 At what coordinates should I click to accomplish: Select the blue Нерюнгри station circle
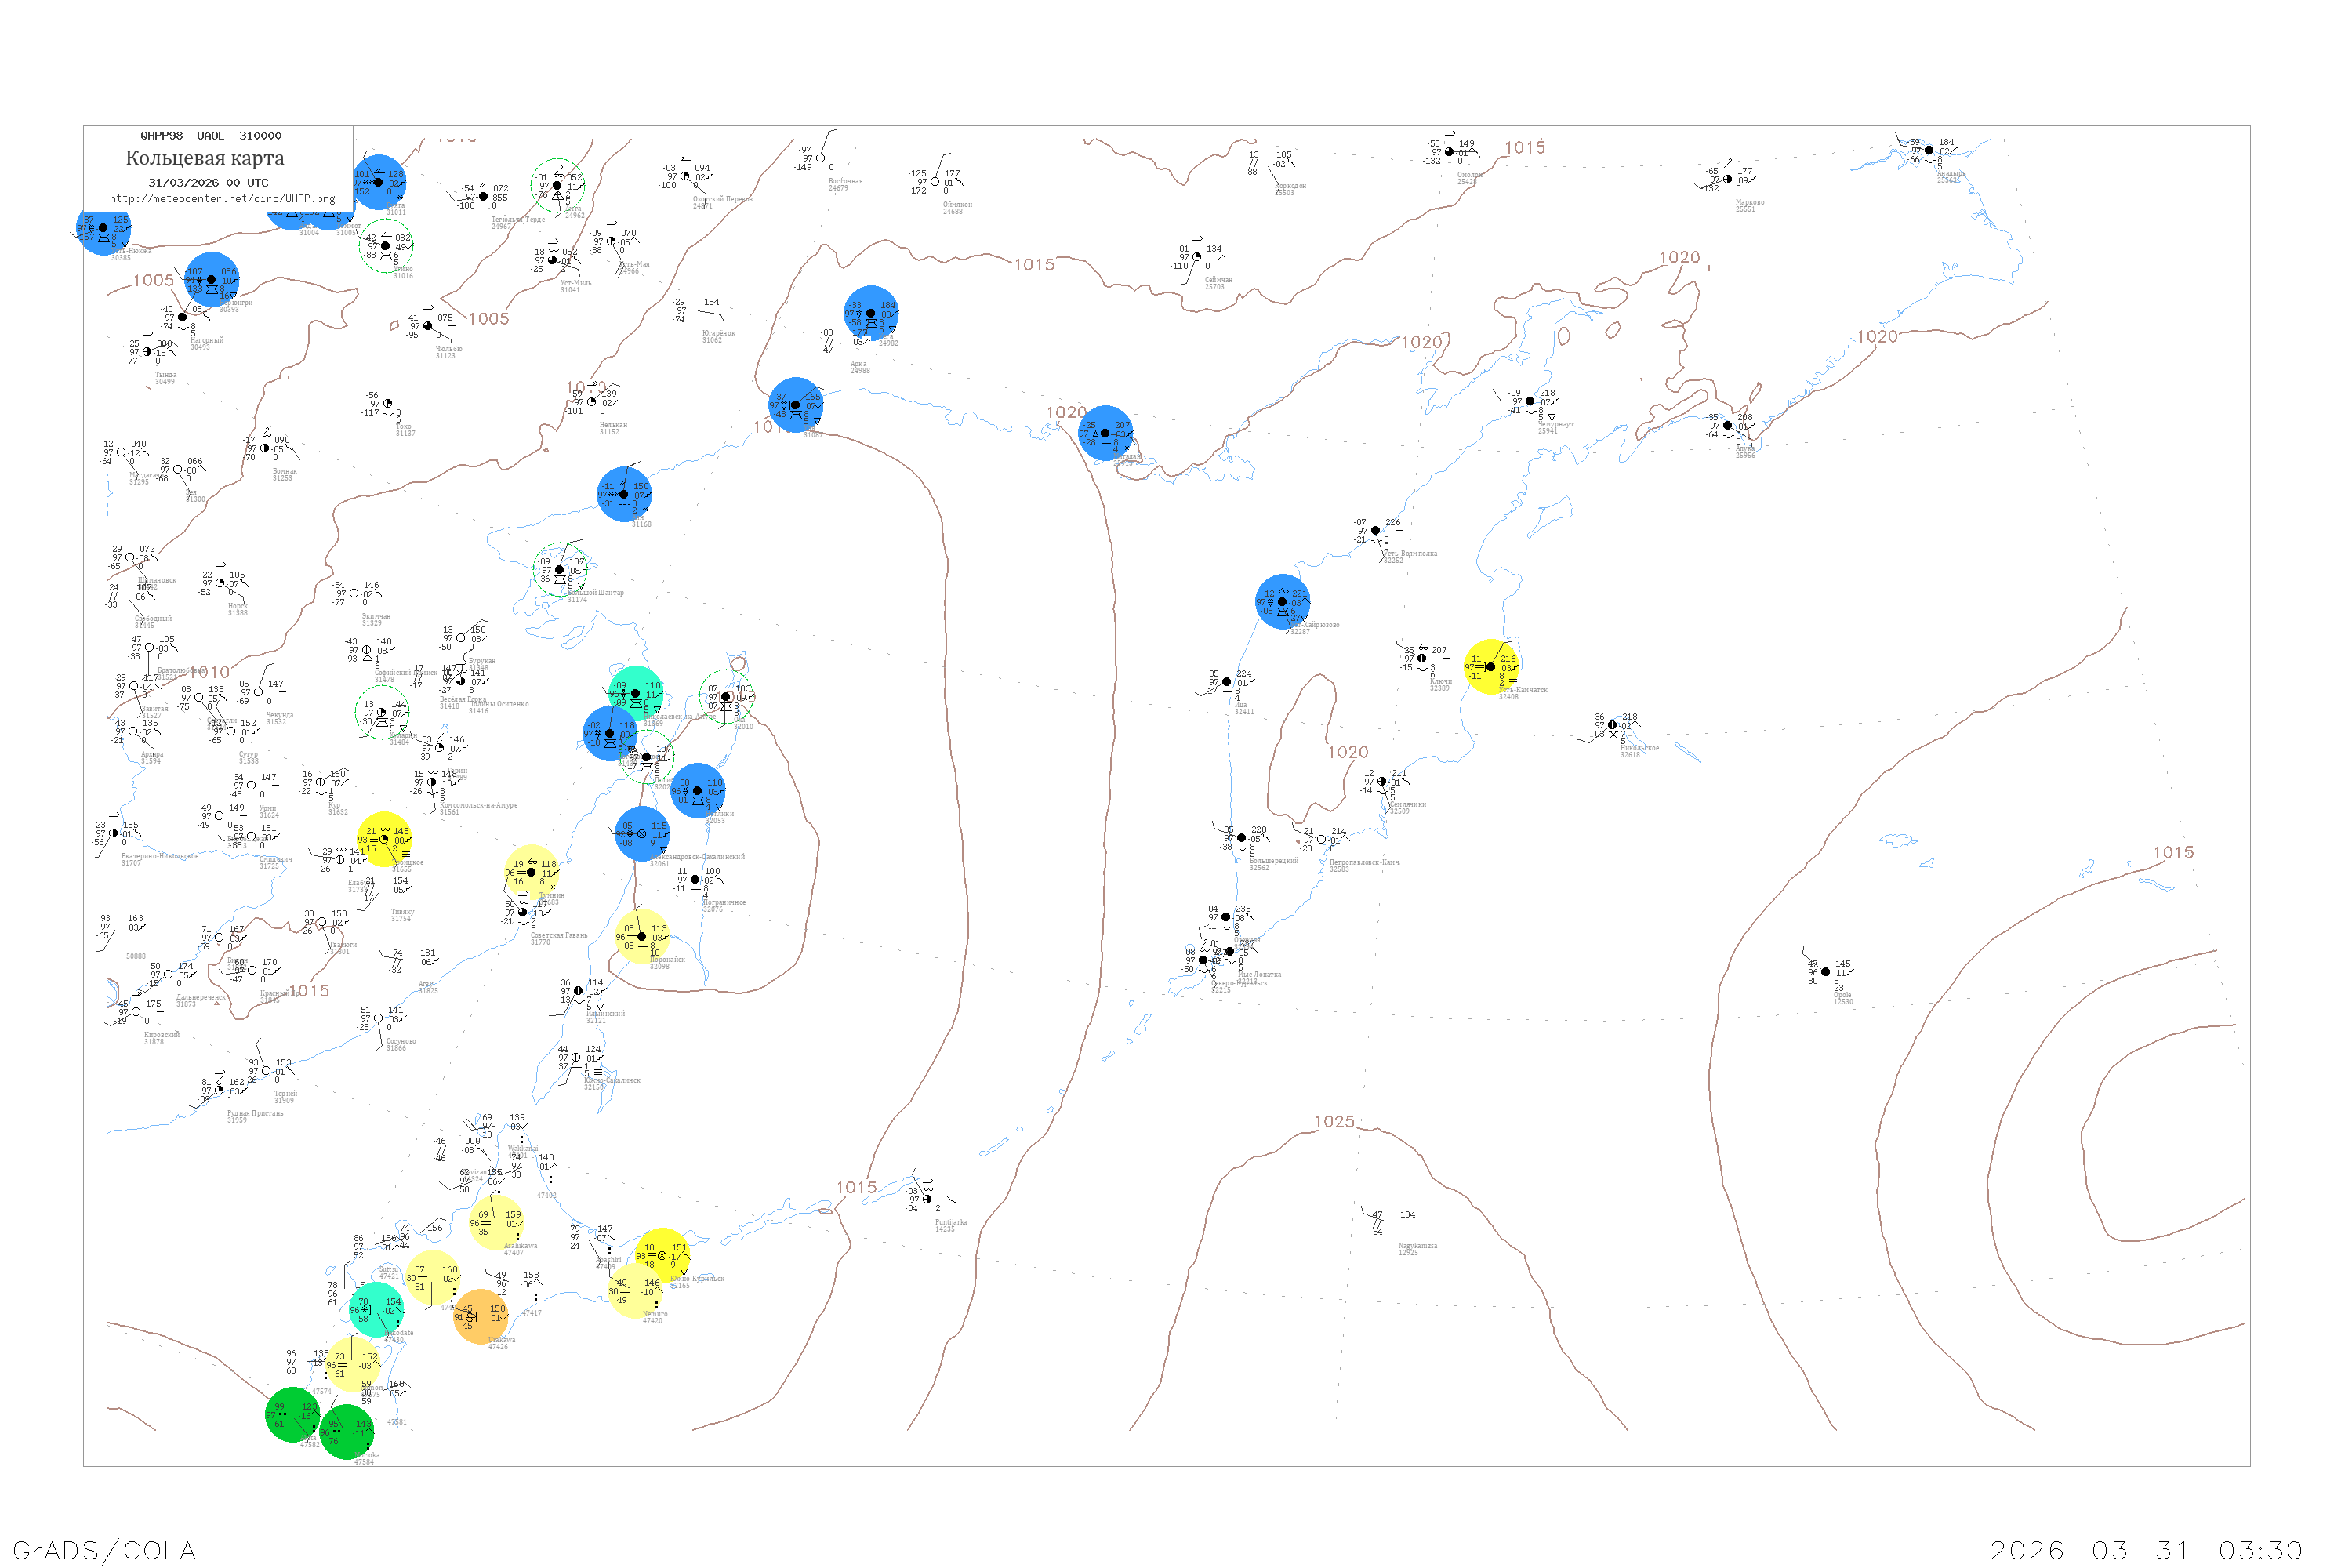[x=212, y=280]
